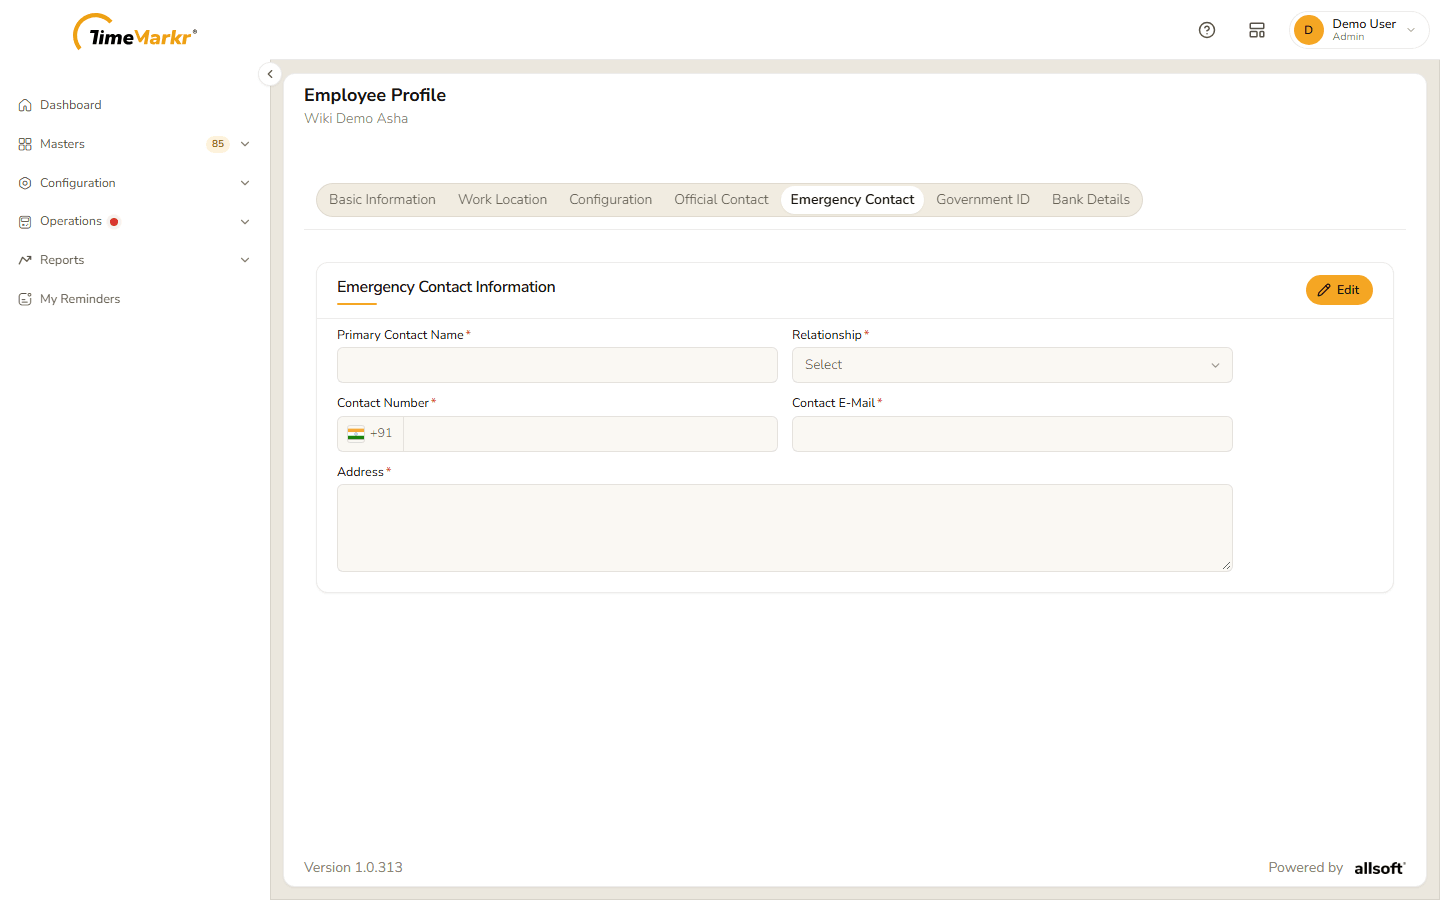1440x900 pixels.
Task: Click the My Reminders icon
Action: click(25, 299)
